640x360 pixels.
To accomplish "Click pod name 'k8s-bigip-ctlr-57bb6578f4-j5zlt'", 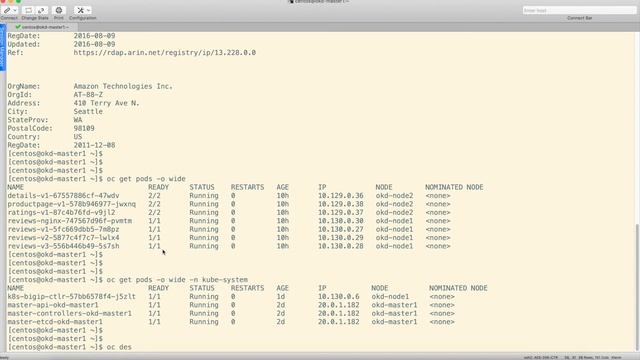I will (71, 296).
